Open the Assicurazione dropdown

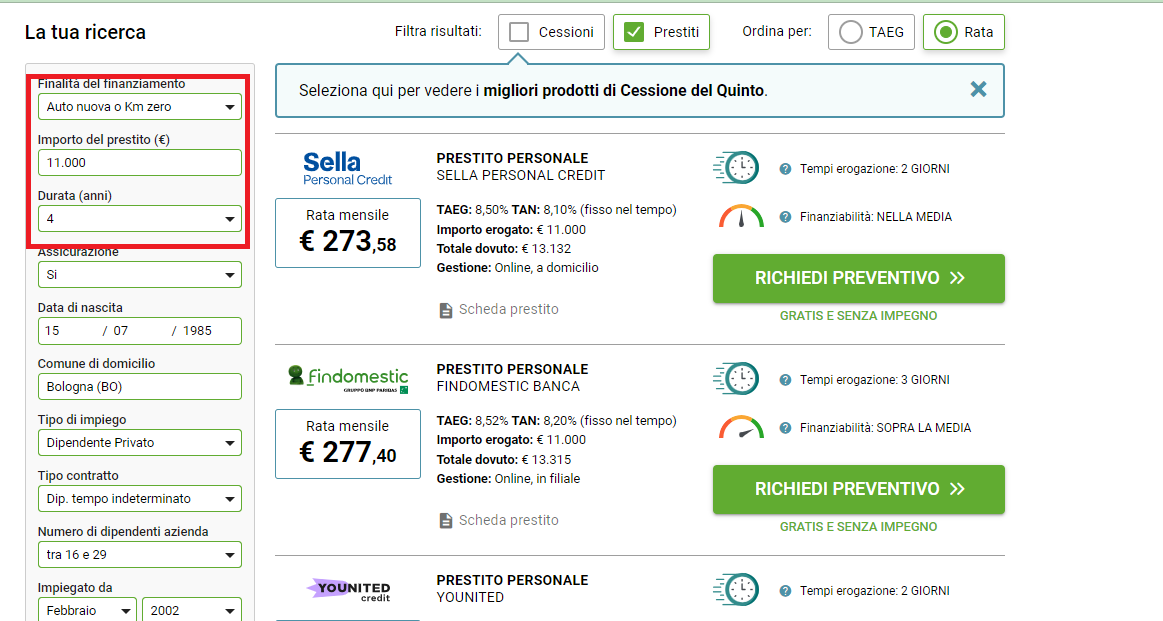click(139, 275)
